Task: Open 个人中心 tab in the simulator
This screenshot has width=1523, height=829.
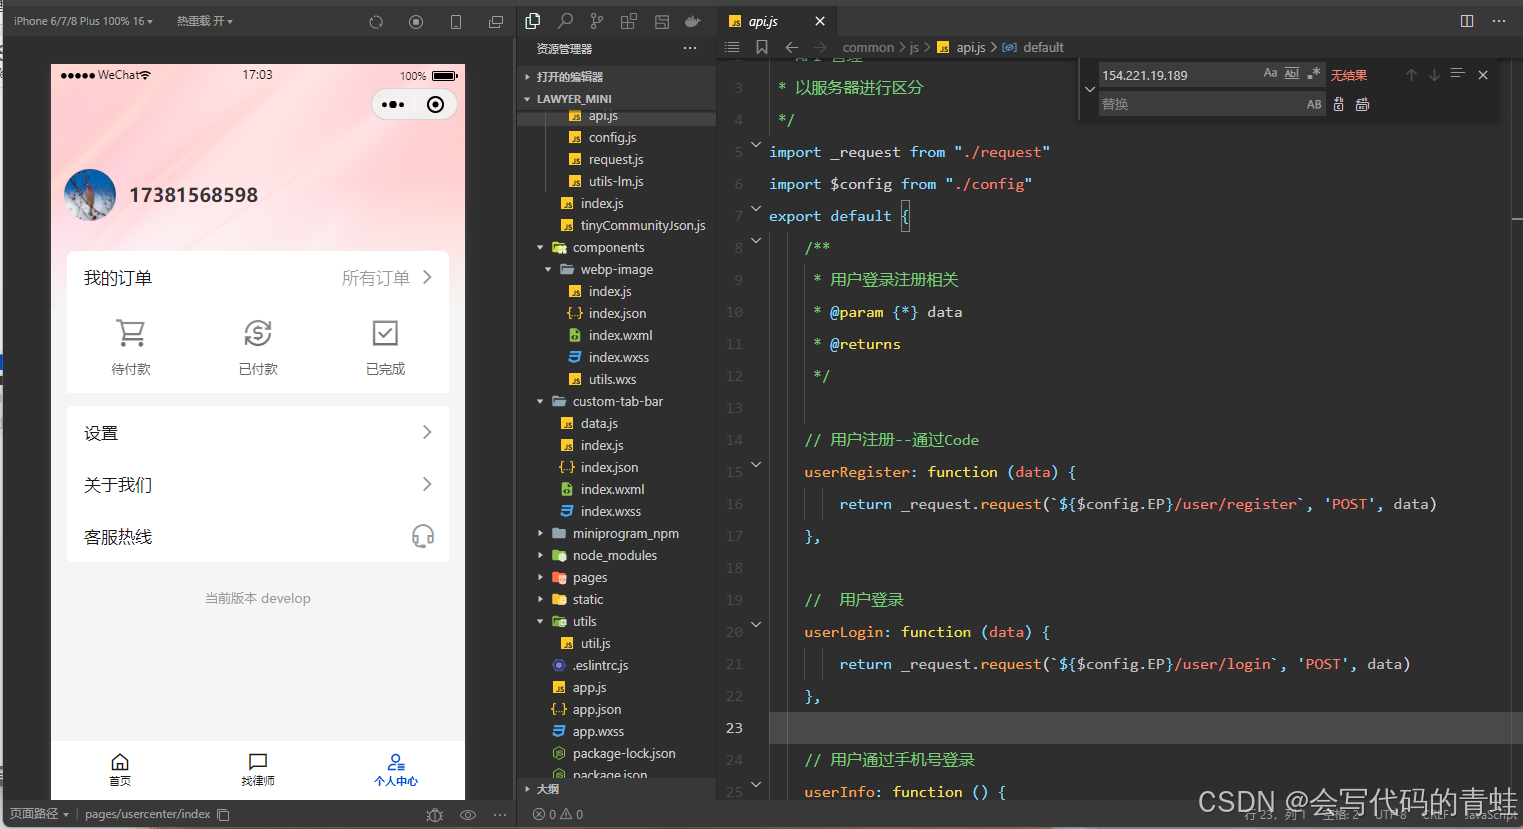Action: pos(396,770)
